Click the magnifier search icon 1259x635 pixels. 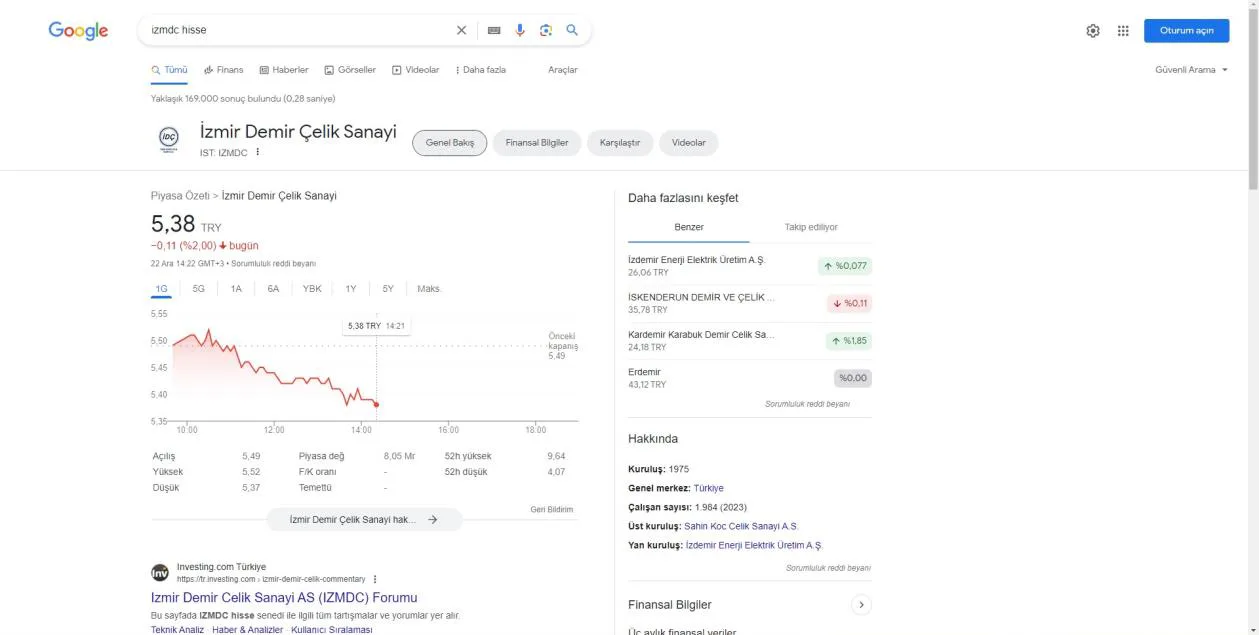pos(572,30)
